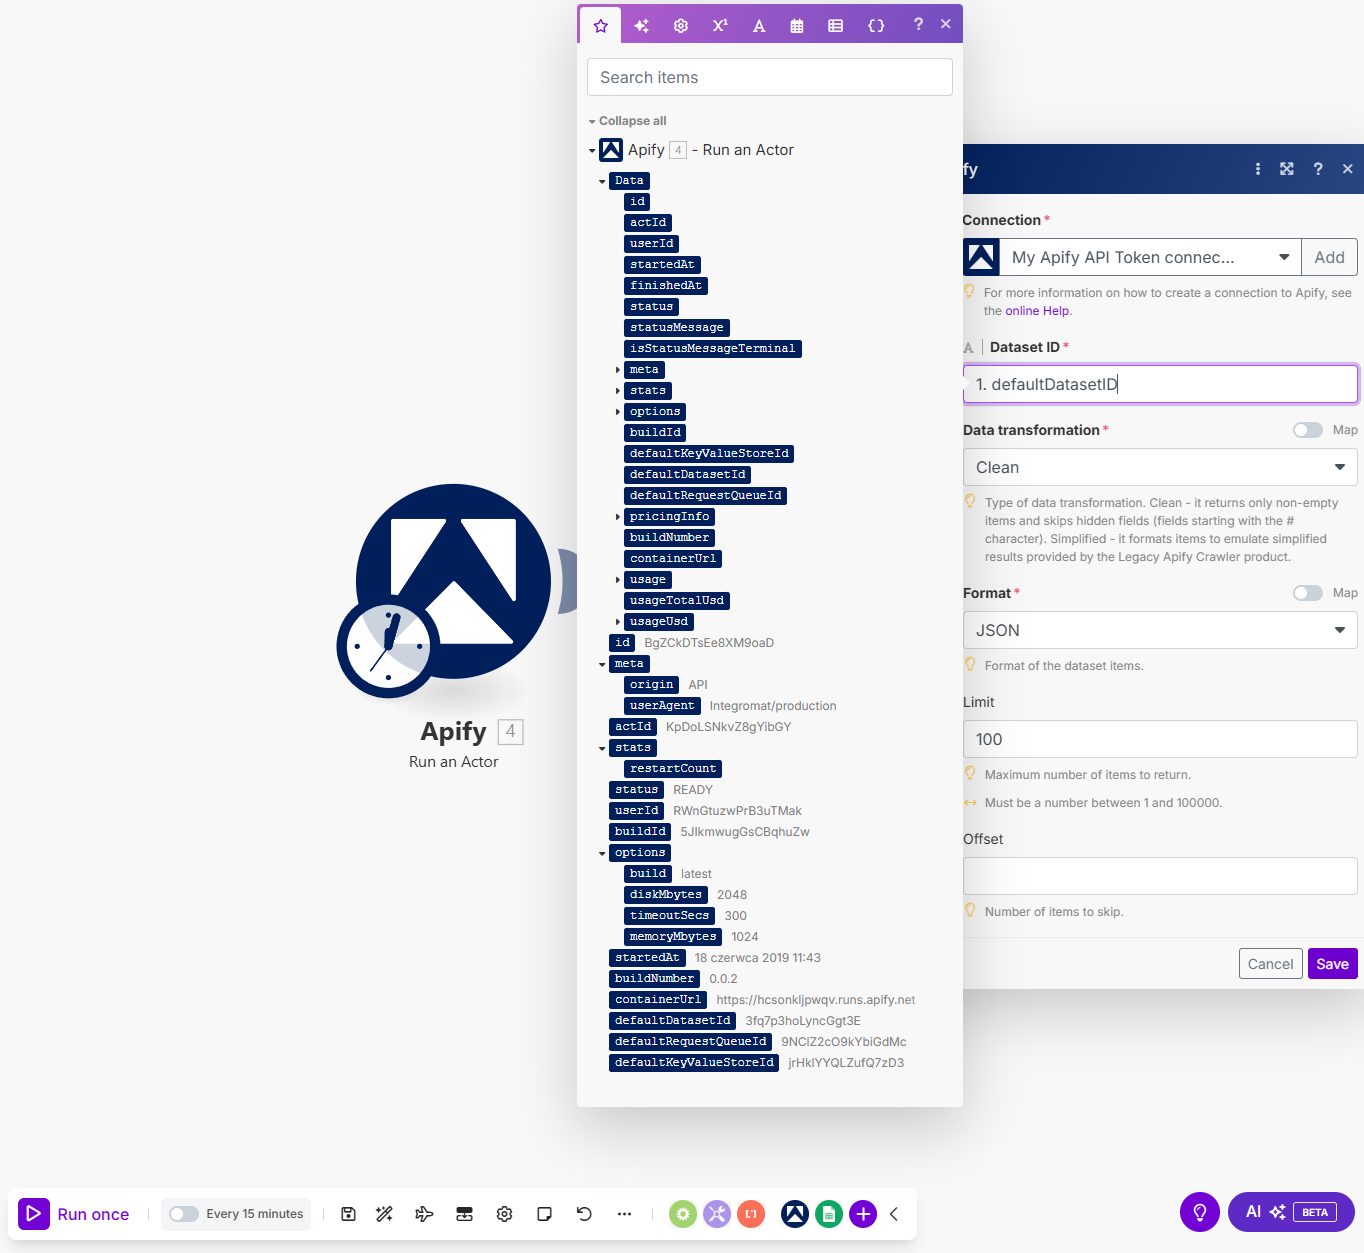Open the explain flow airplane icon
This screenshot has height=1253, width=1364.
point(424,1214)
